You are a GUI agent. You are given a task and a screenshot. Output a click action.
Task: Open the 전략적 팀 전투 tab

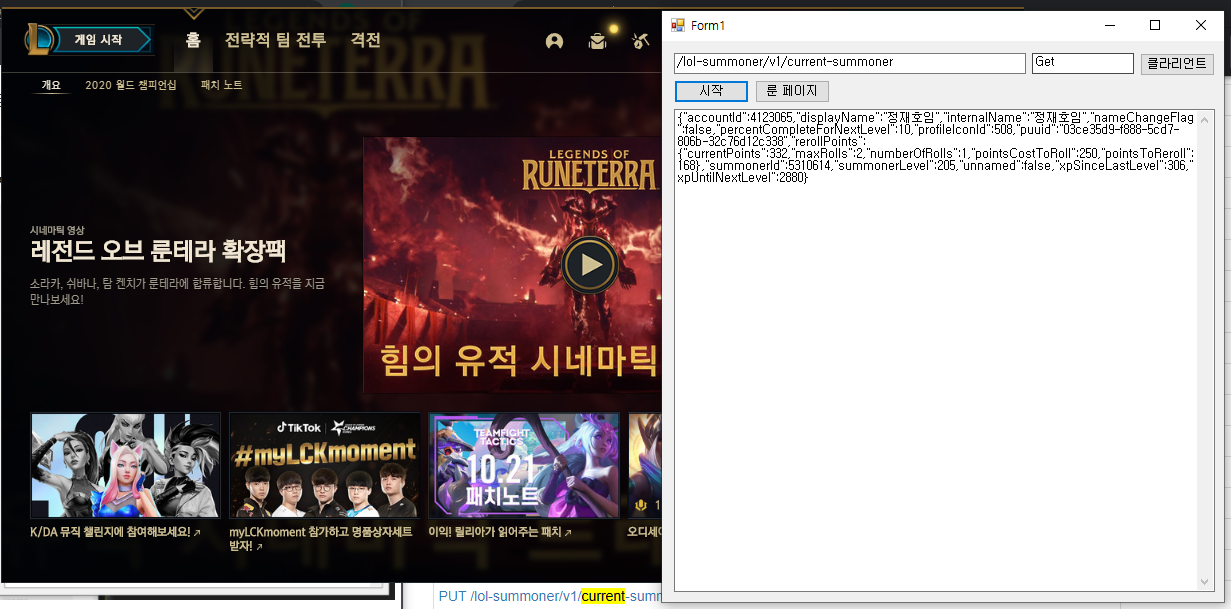275,40
